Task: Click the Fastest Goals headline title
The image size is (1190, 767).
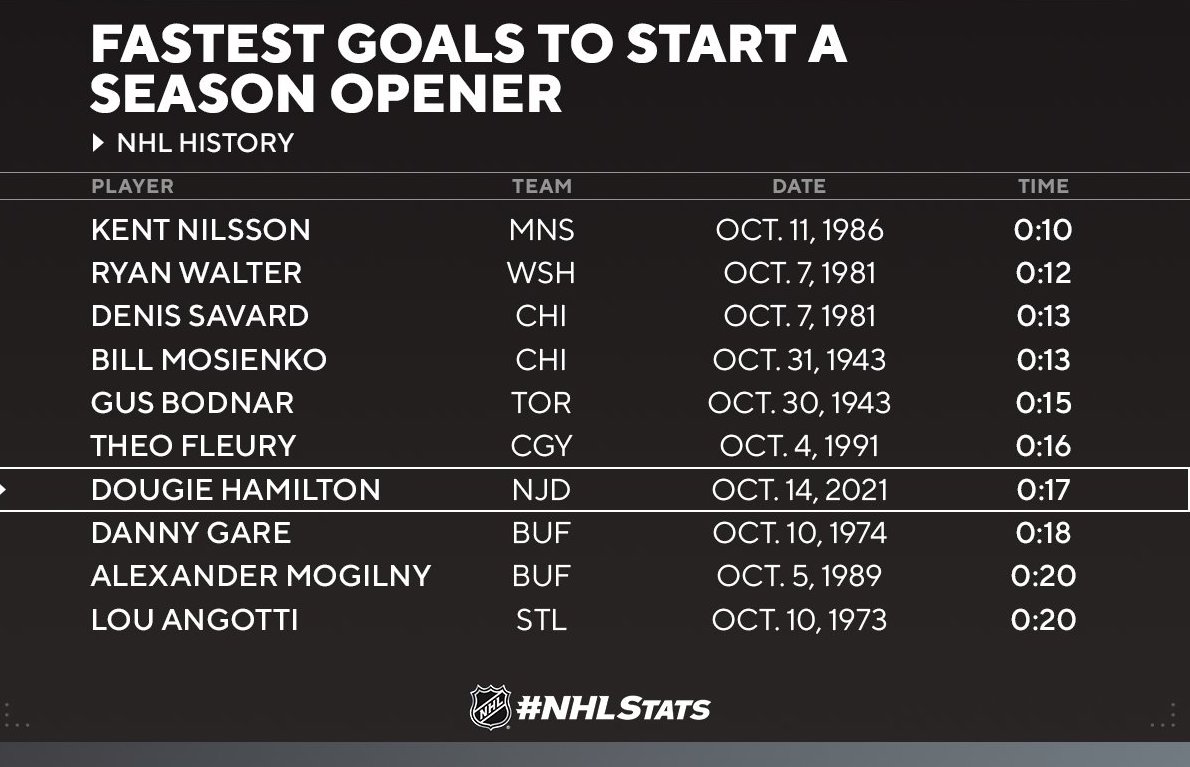Action: coord(468,69)
